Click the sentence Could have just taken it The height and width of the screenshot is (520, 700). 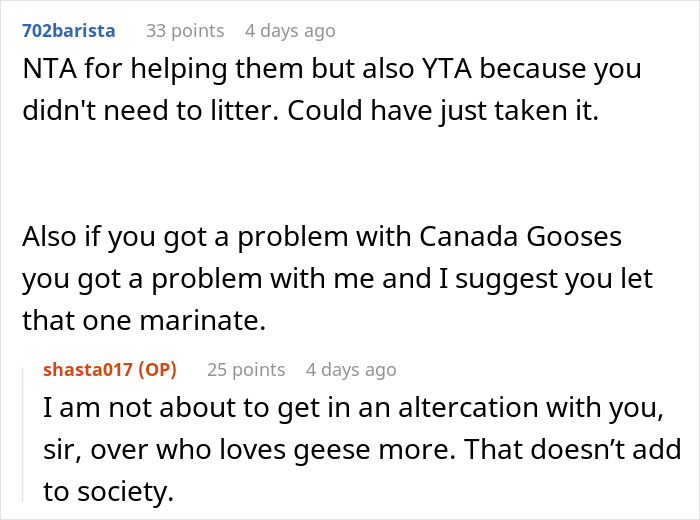(443, 111)
